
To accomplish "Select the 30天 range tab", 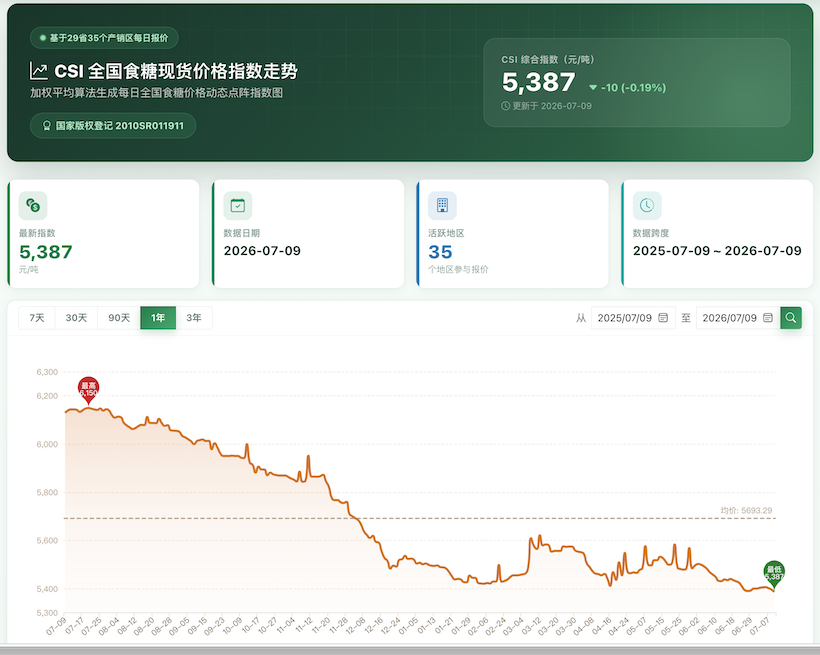I will click(x=76, y=318).
